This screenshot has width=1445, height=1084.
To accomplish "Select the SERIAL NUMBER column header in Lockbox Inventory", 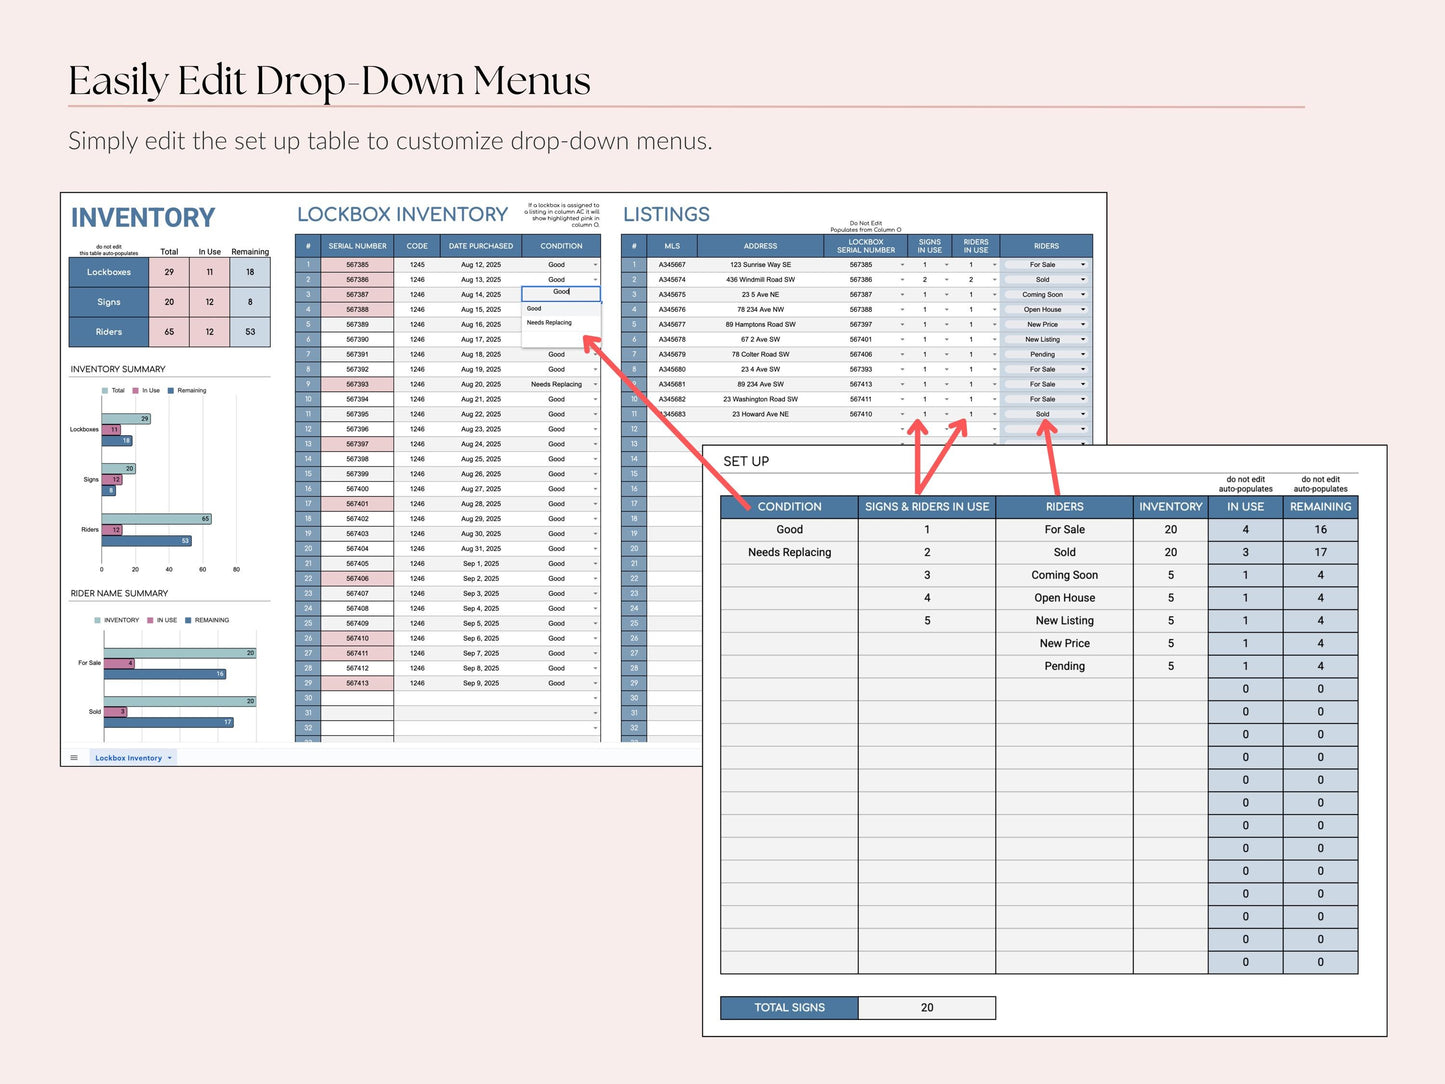I will pos(357,246).
